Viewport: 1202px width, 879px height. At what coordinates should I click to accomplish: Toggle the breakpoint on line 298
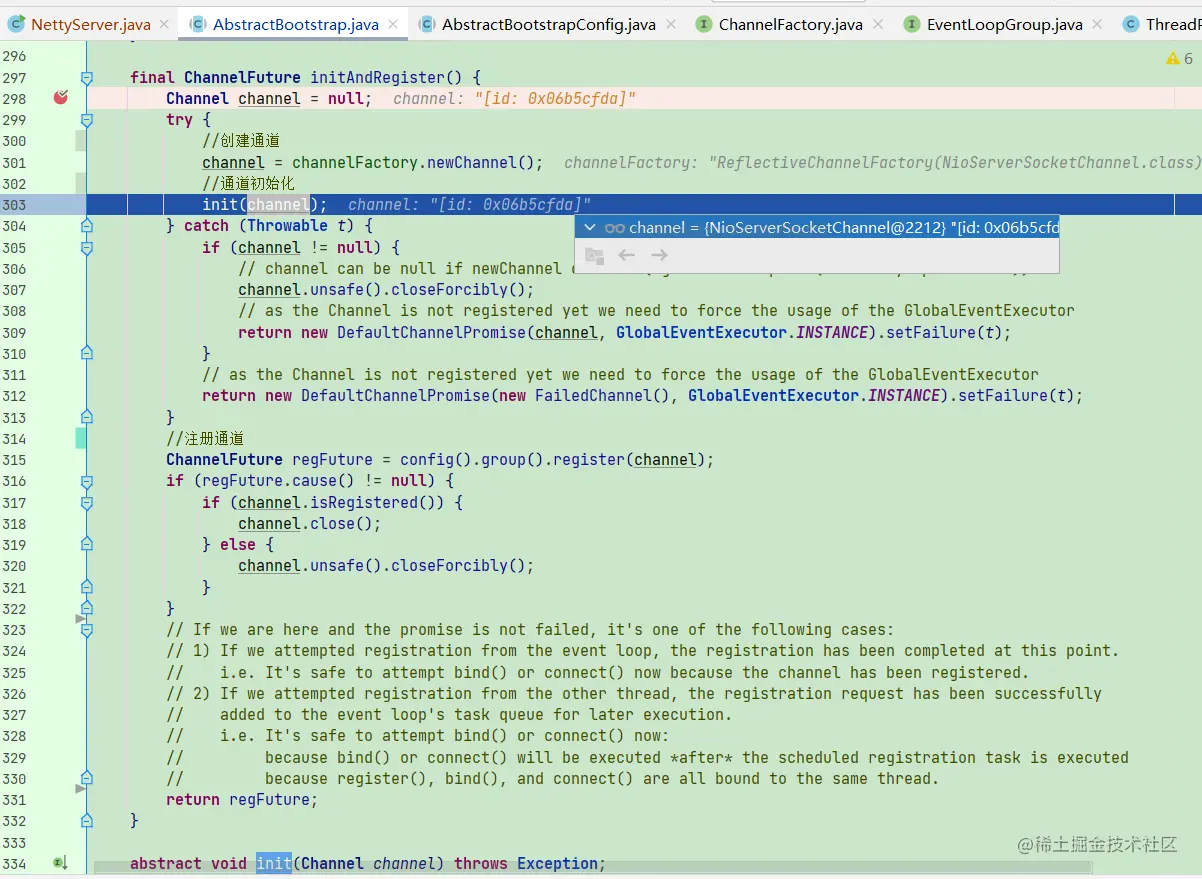61,98
